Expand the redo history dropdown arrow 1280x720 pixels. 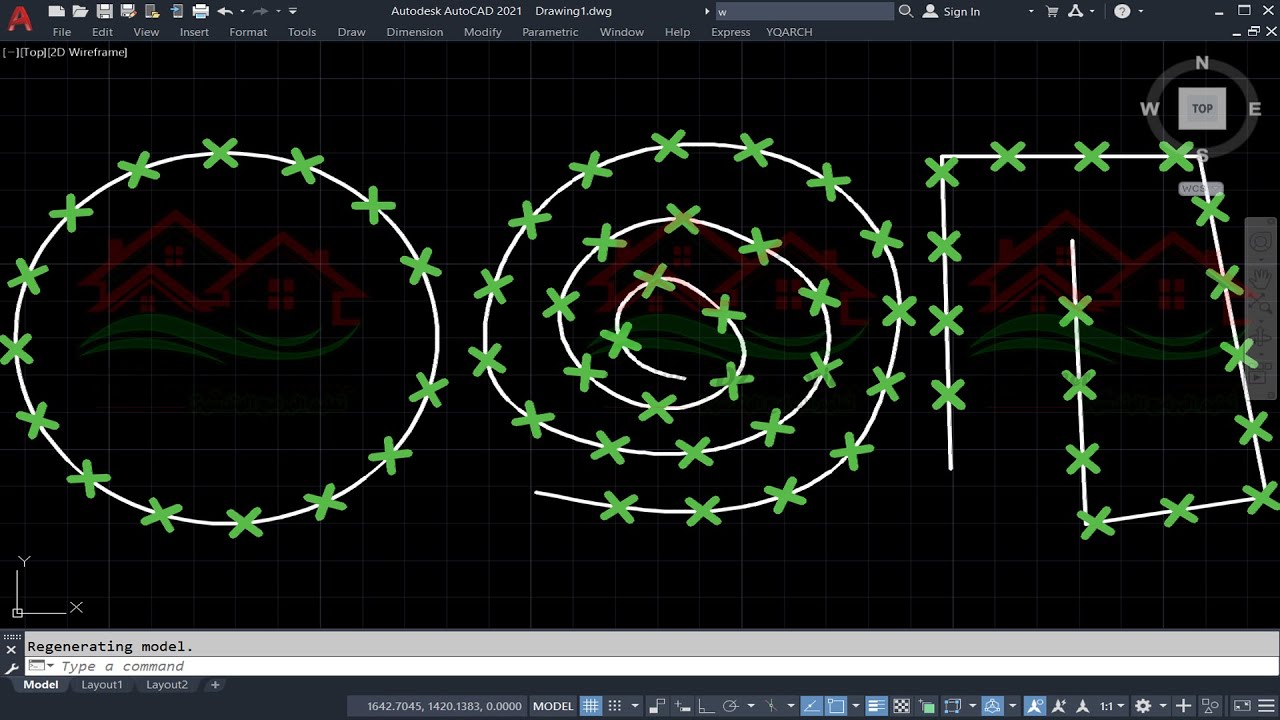[277, 11]
